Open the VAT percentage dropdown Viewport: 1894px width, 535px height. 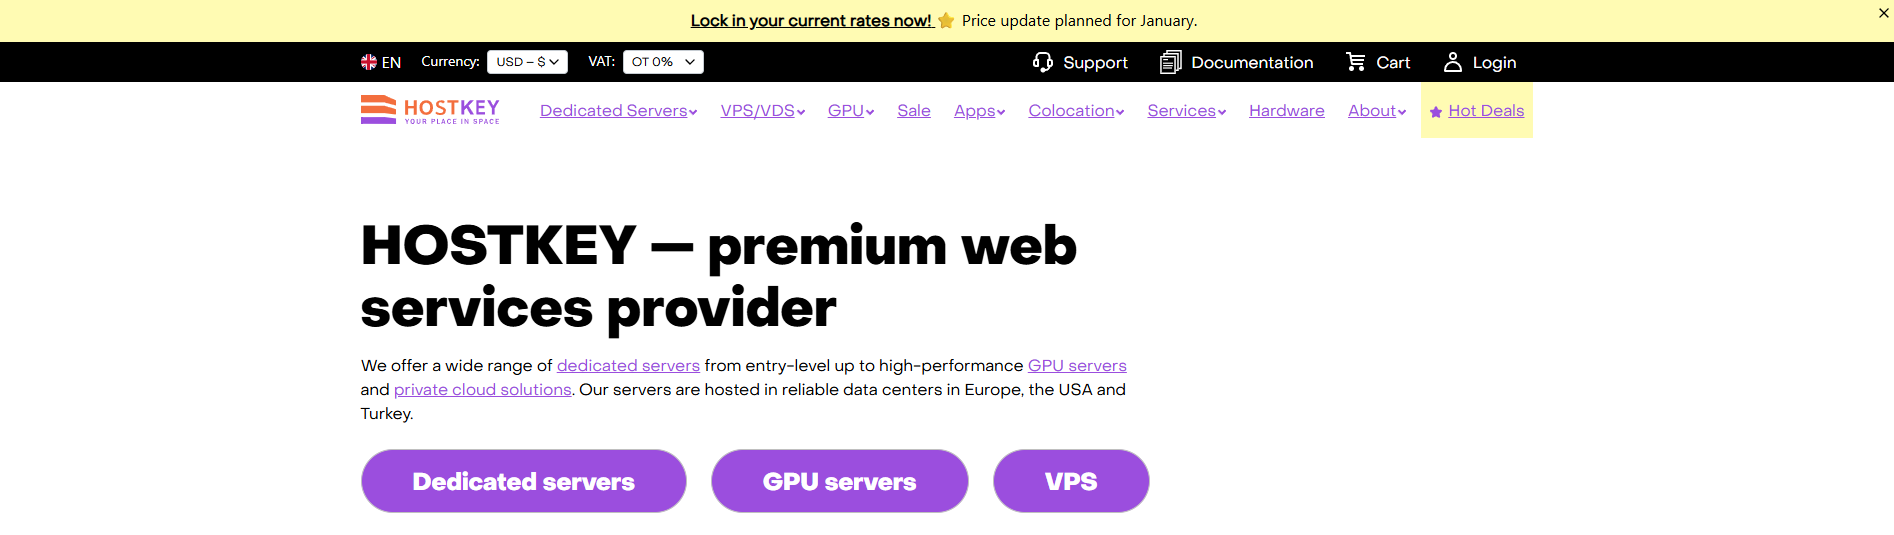(663, 62)
